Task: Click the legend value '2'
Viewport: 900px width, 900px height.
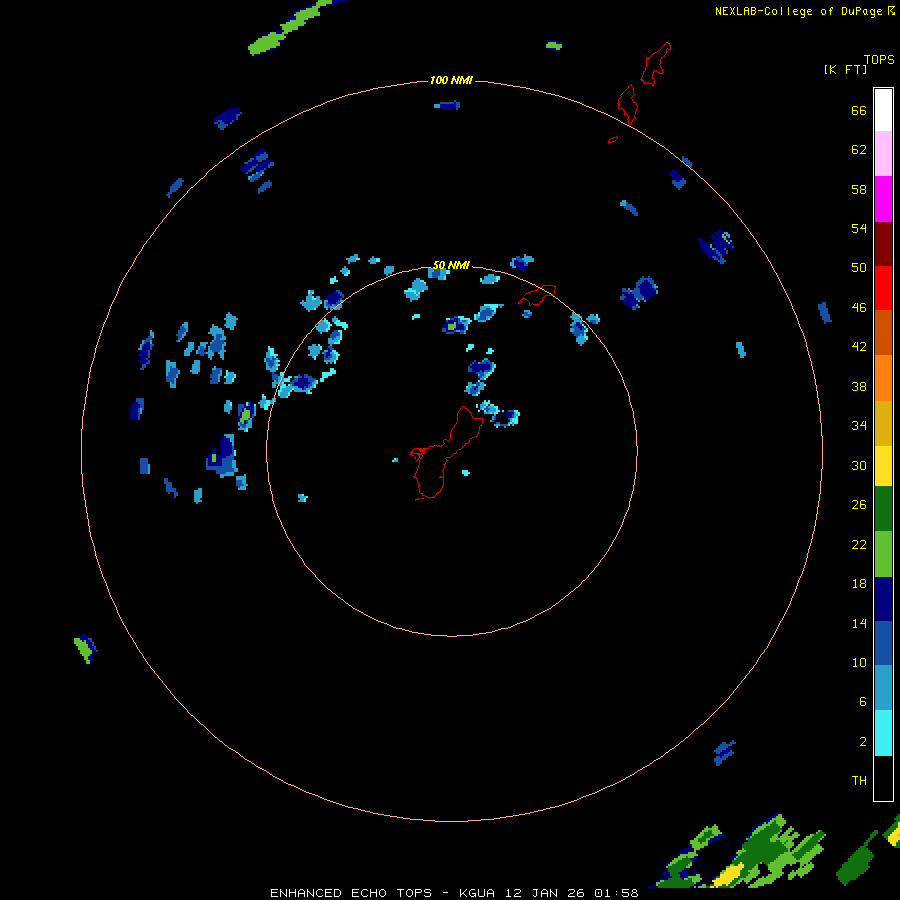Action: click(863, 742)
